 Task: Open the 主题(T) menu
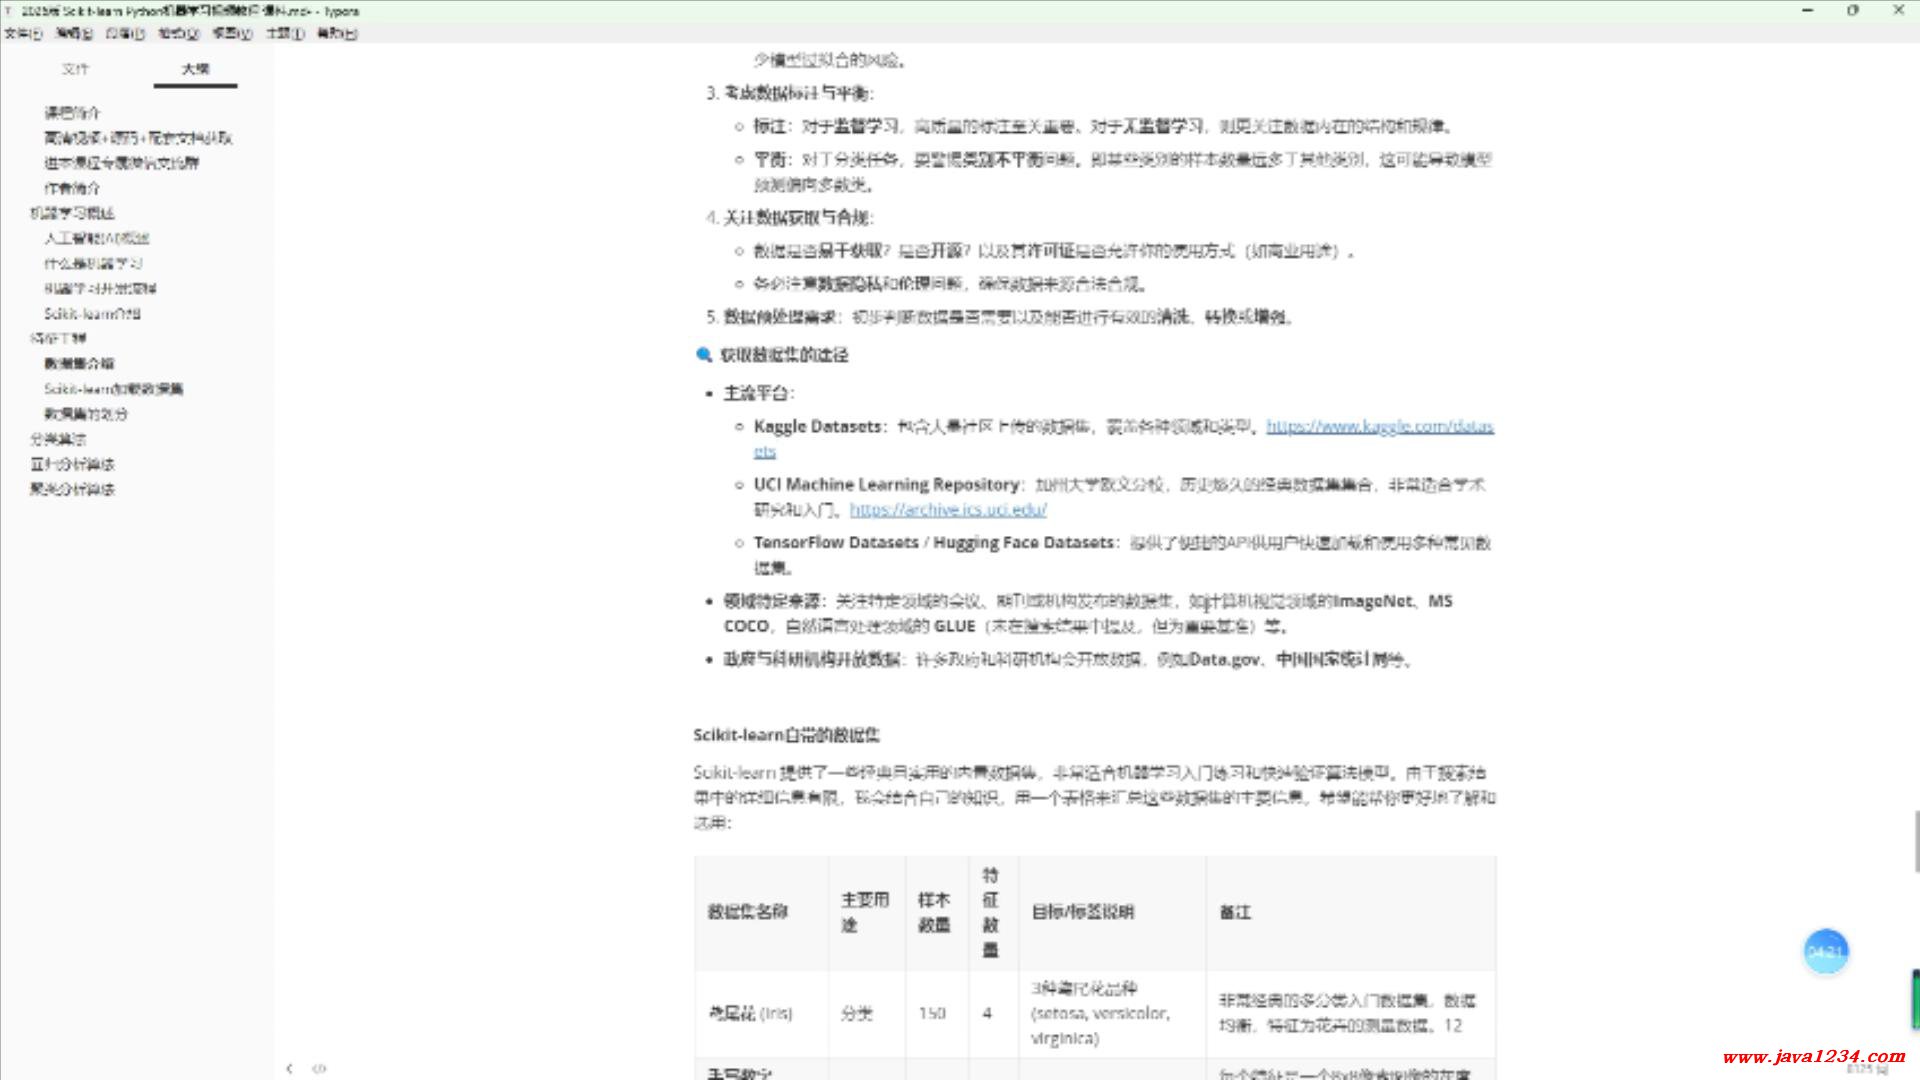(284, 33)
